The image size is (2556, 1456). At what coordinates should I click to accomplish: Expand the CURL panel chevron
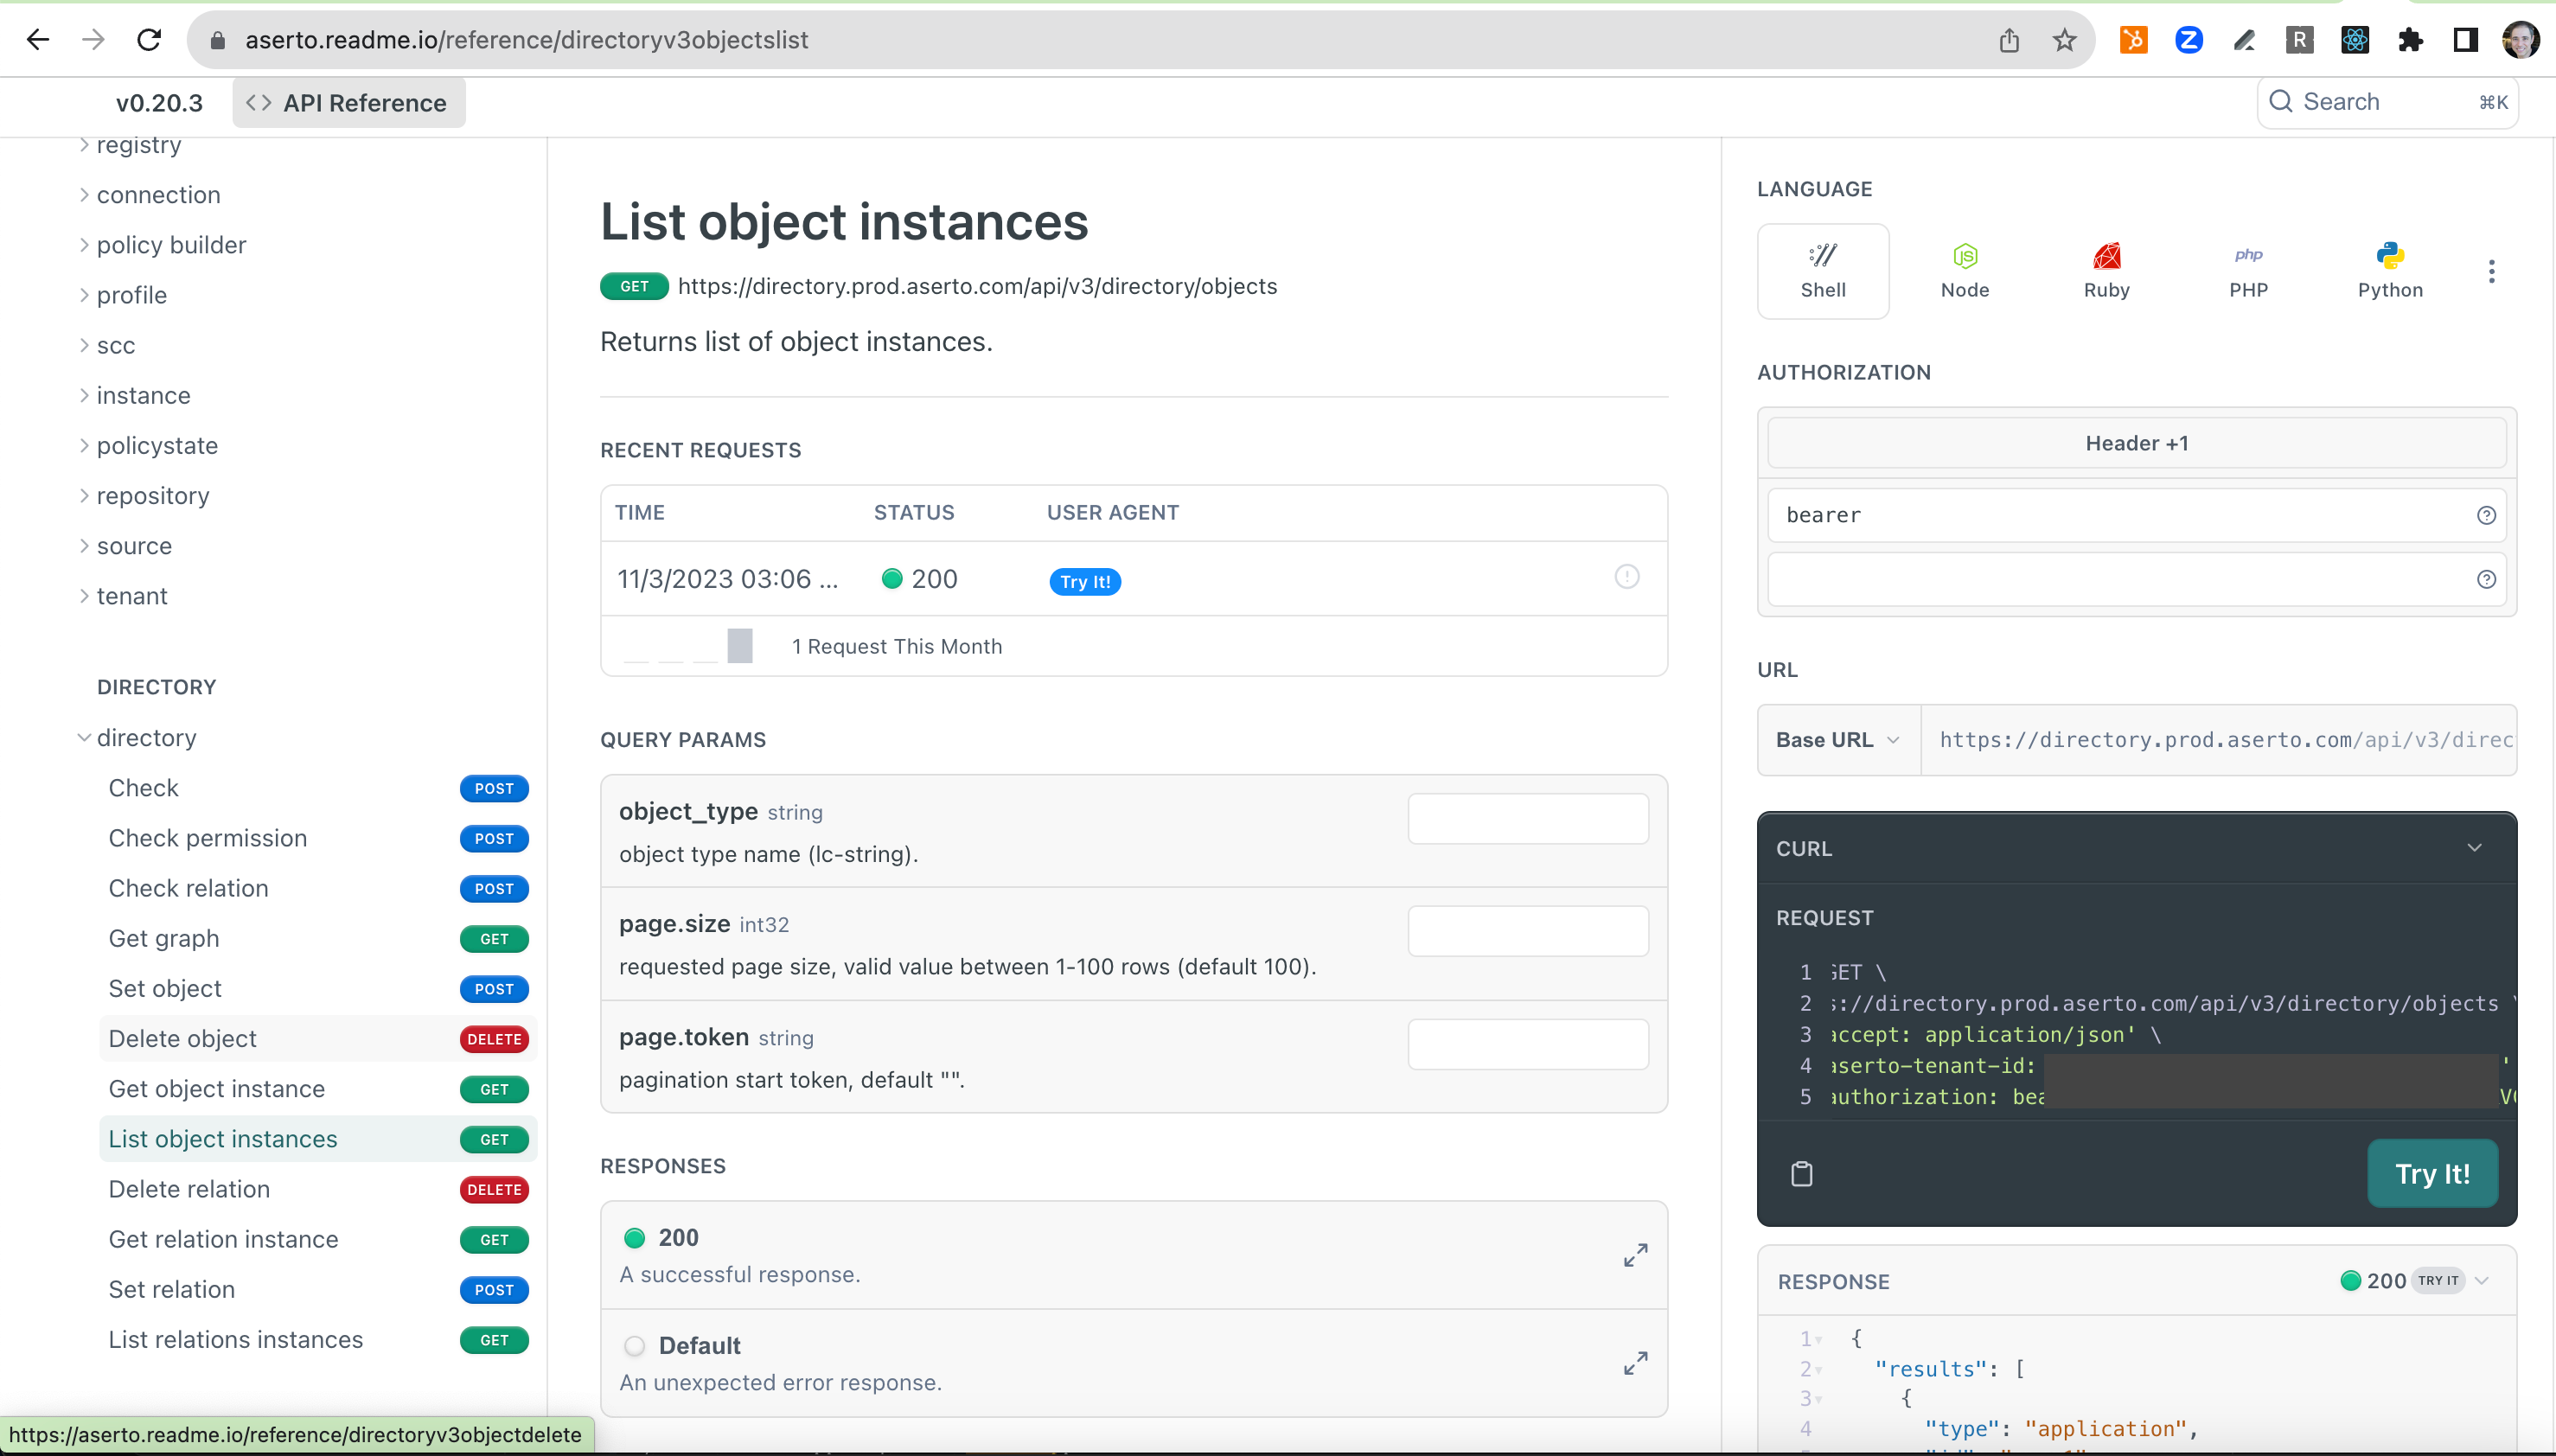click(x=2474, y=848)
